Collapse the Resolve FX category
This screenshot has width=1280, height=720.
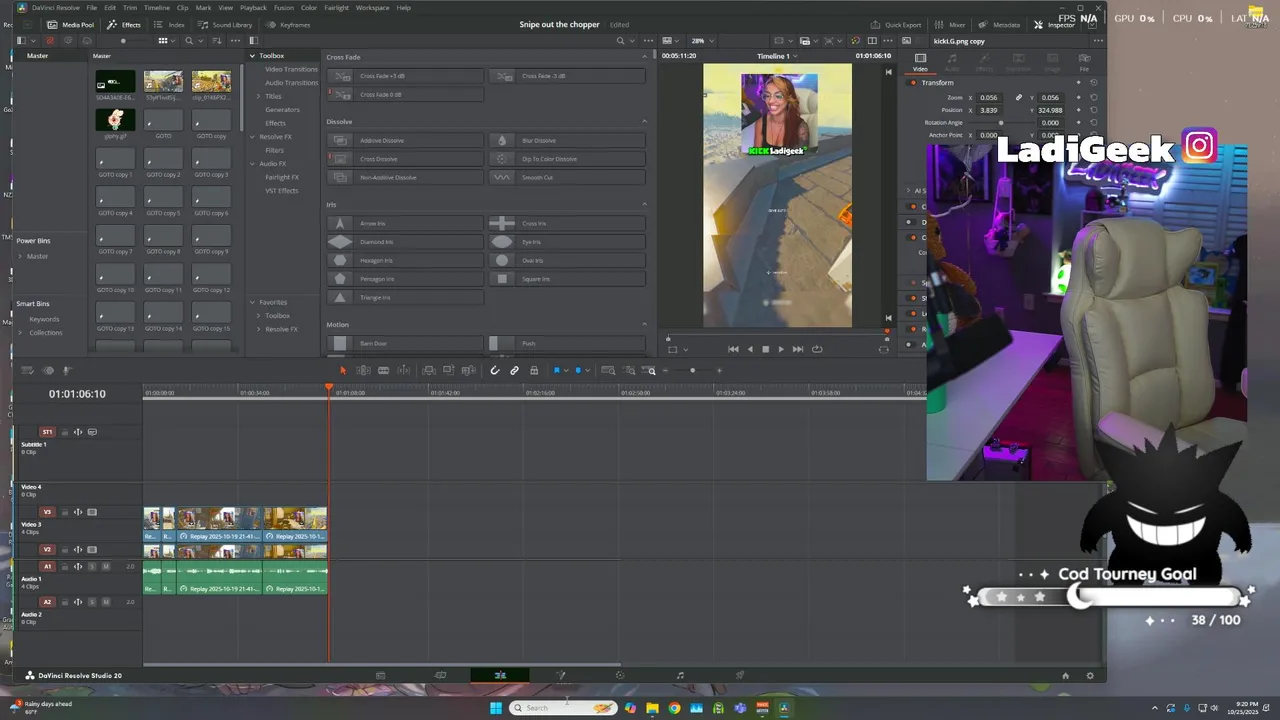click(252, 137)
